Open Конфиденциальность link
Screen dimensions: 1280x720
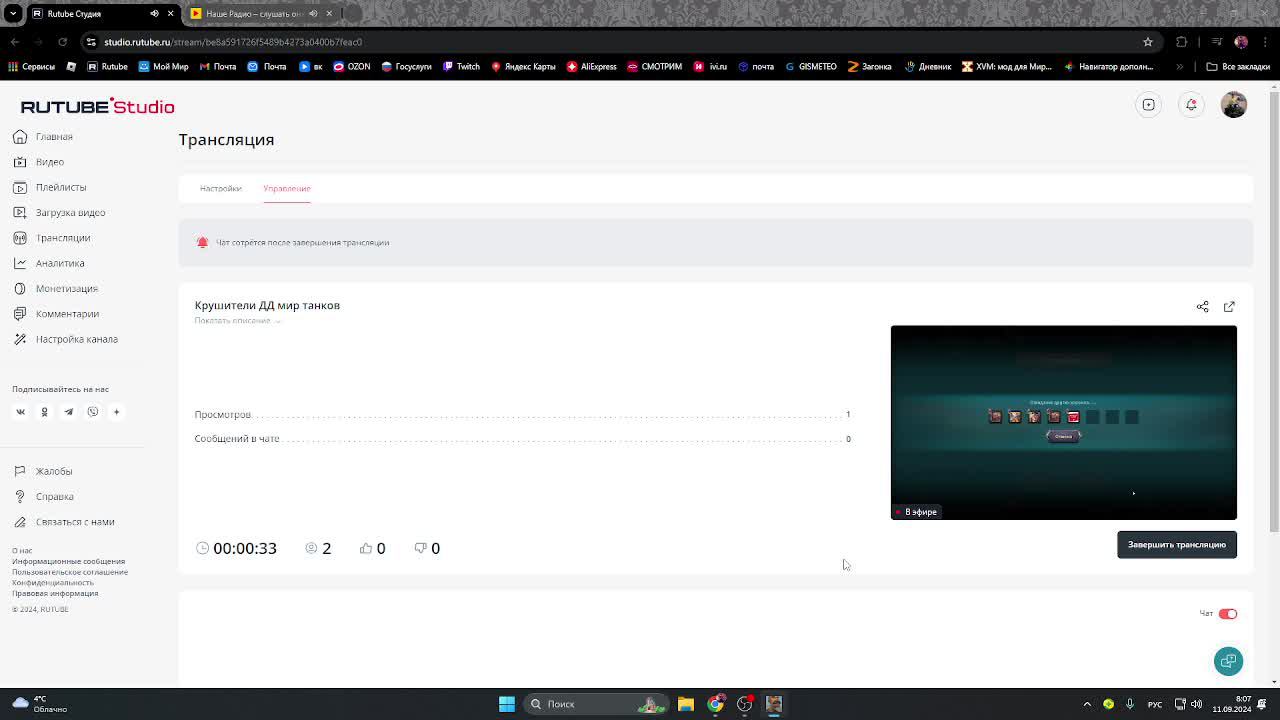coord(53,583)
